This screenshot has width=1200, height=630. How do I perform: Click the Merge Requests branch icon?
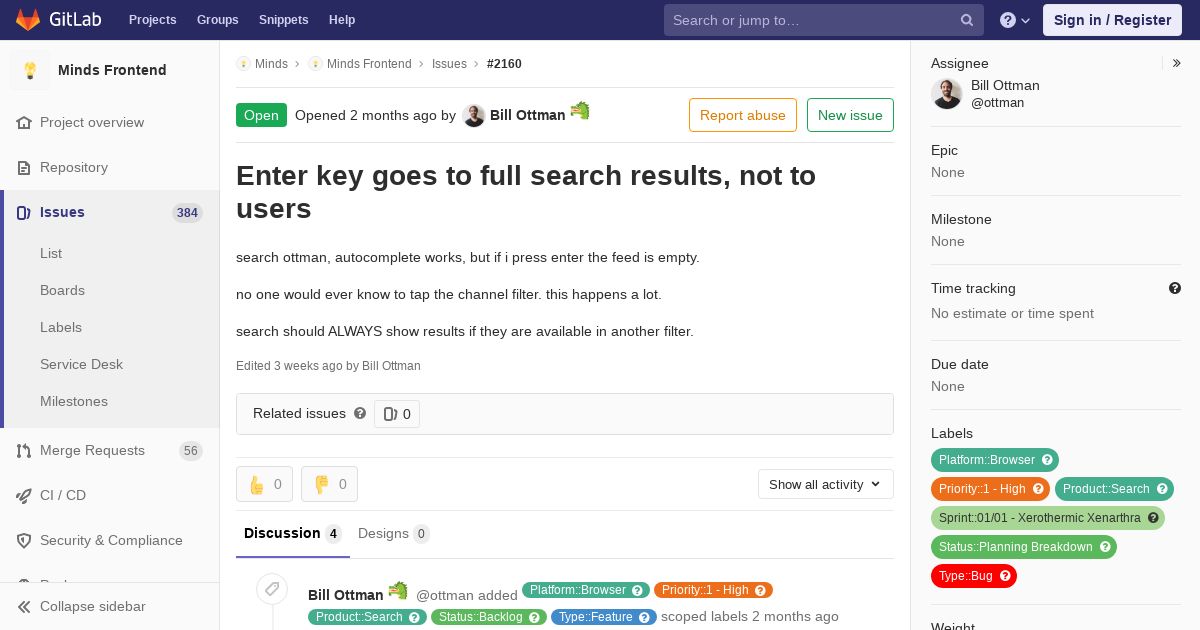pos(24,450)
